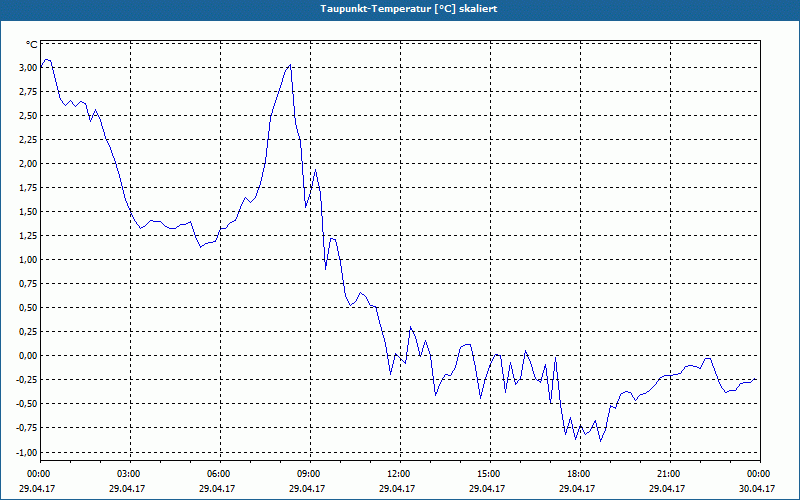800x500 pixels.
Task: Click the 21:00 time axis label
Action: tap(670, 474)
